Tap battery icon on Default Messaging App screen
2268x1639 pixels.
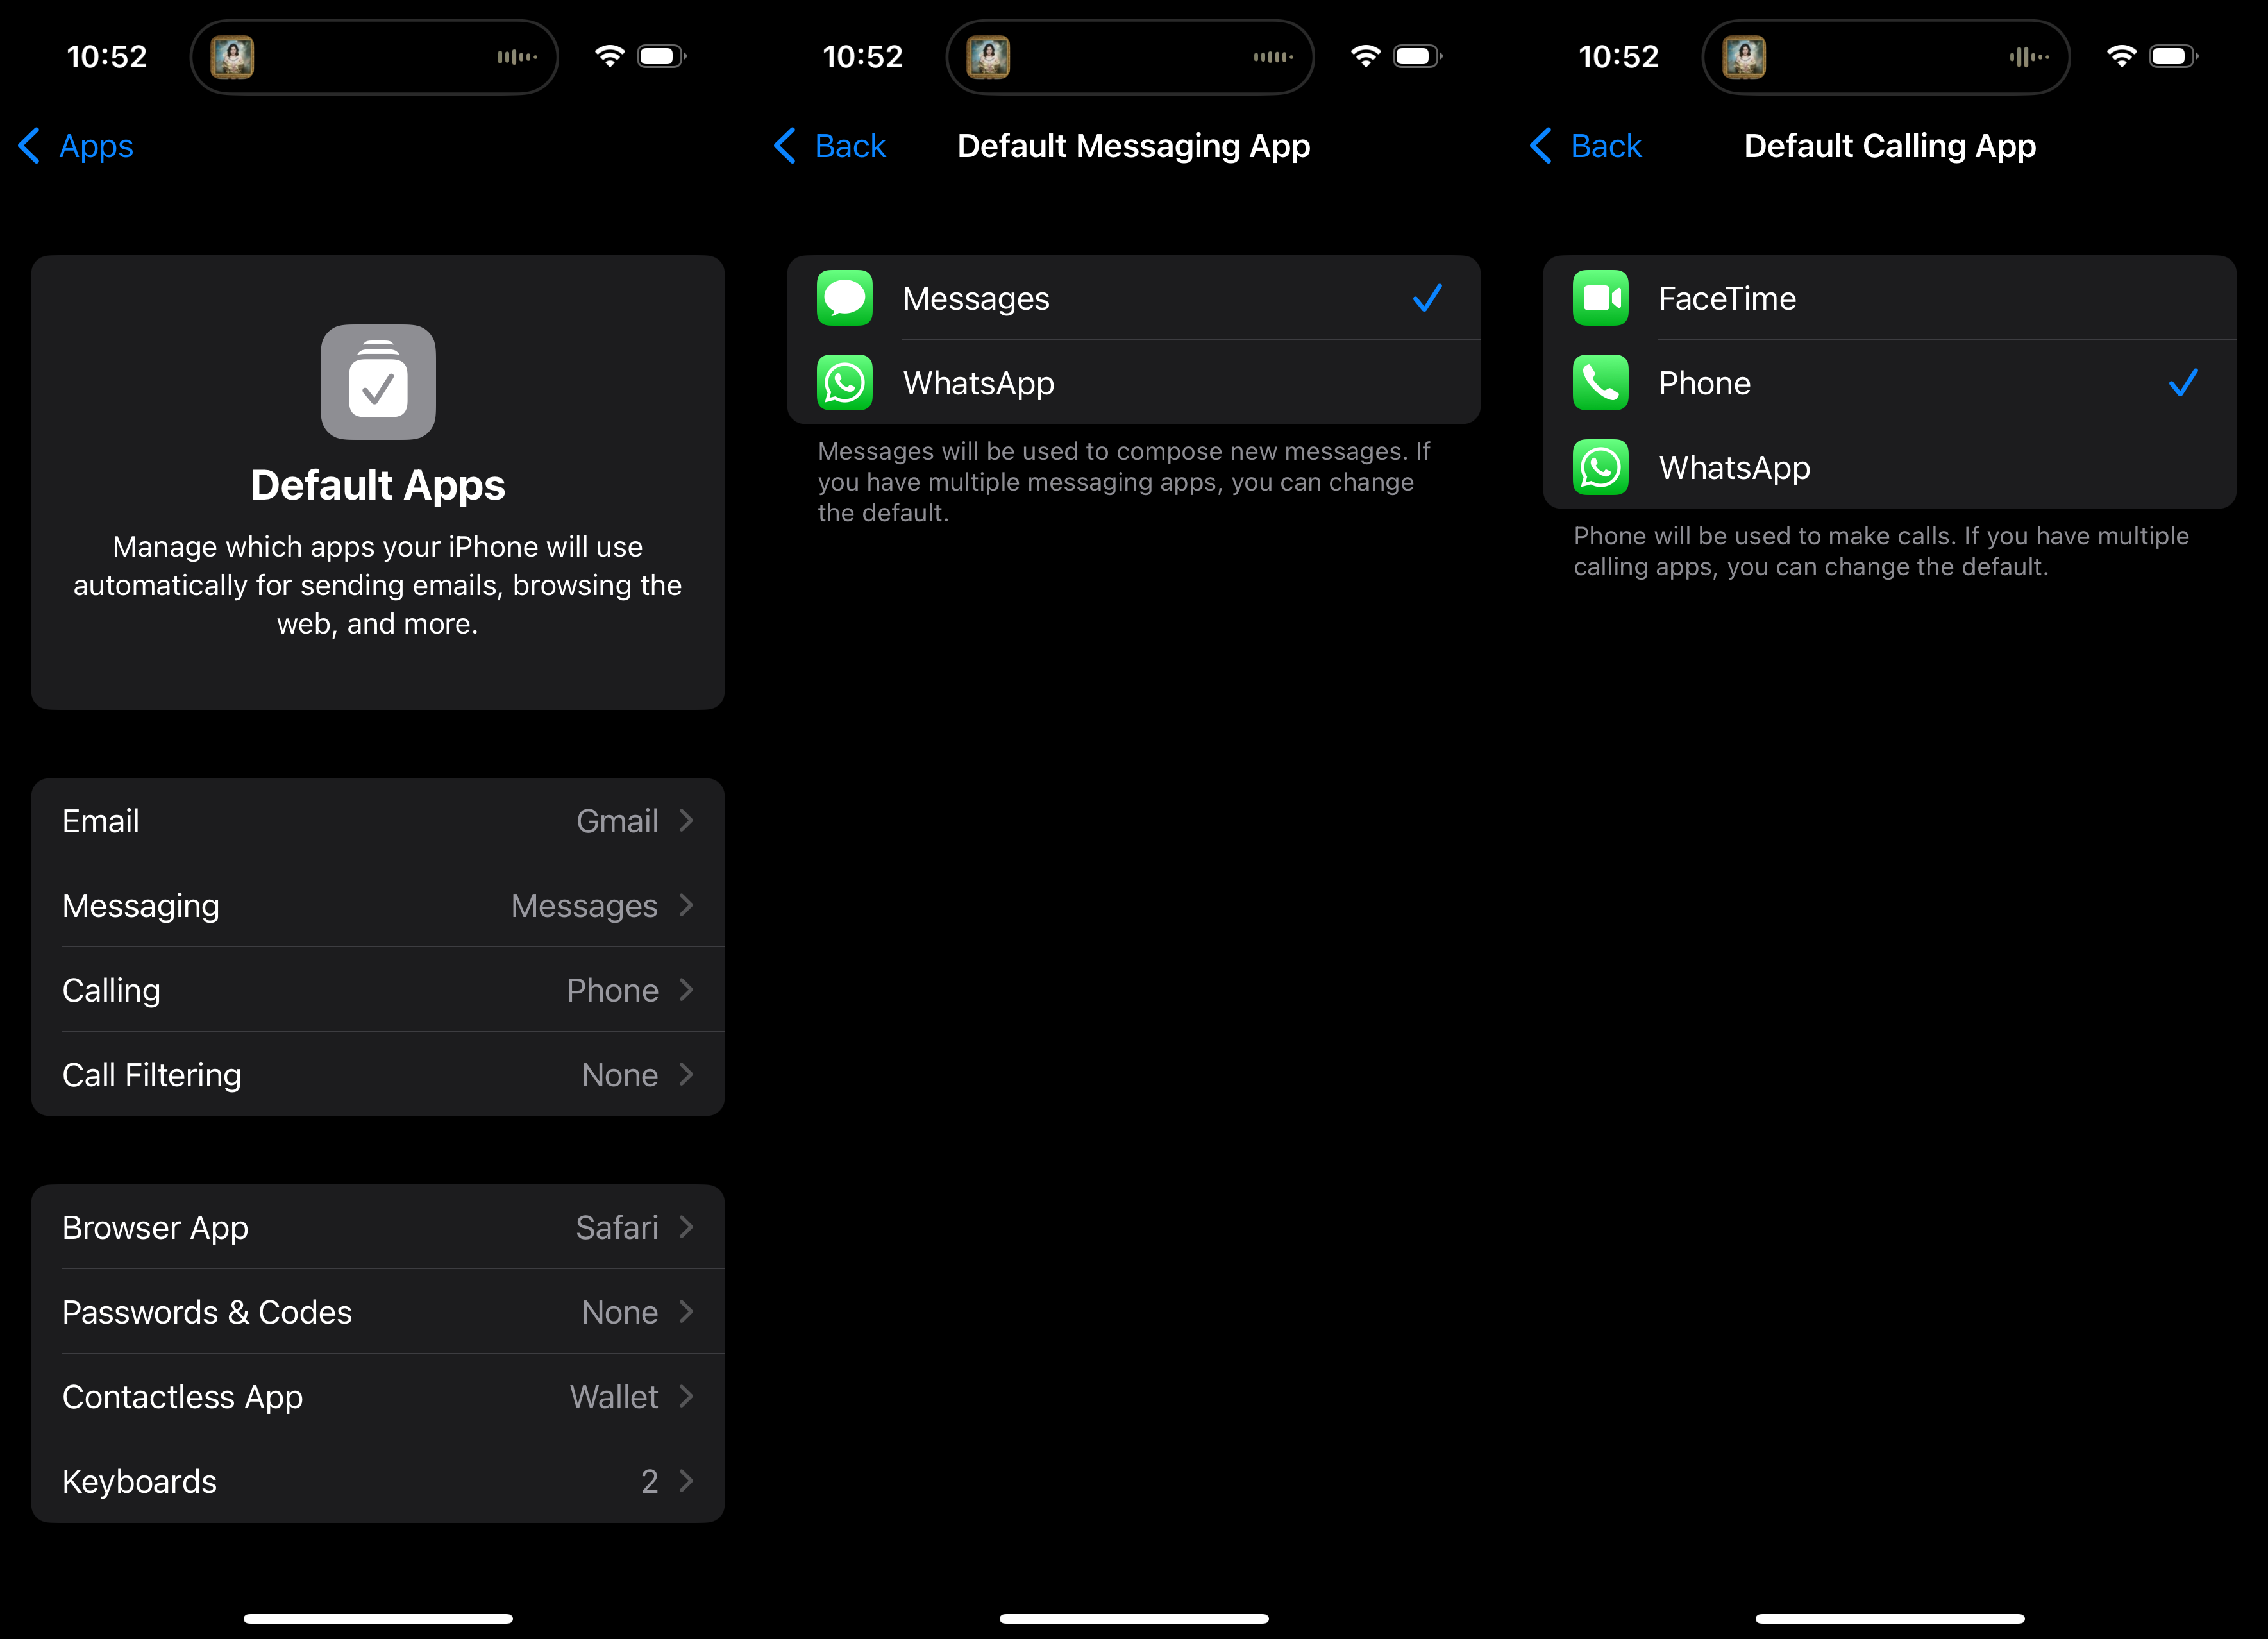1418,56
